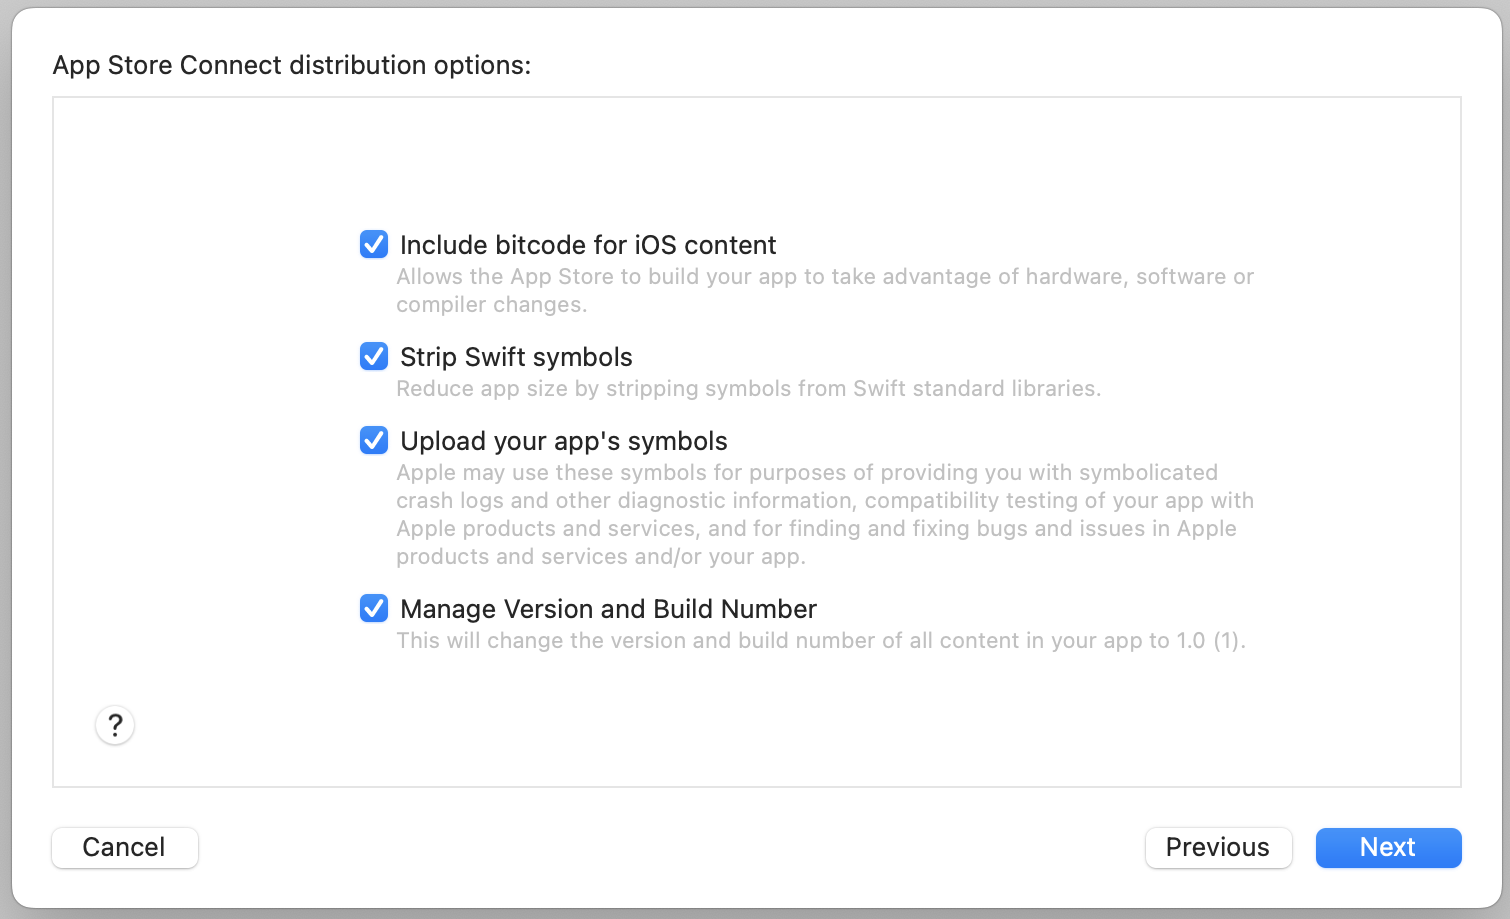This screenshot has height=919, width=1510.
Task: Disable the Upload your app's symbols checkbox
Action: point(374,440)
